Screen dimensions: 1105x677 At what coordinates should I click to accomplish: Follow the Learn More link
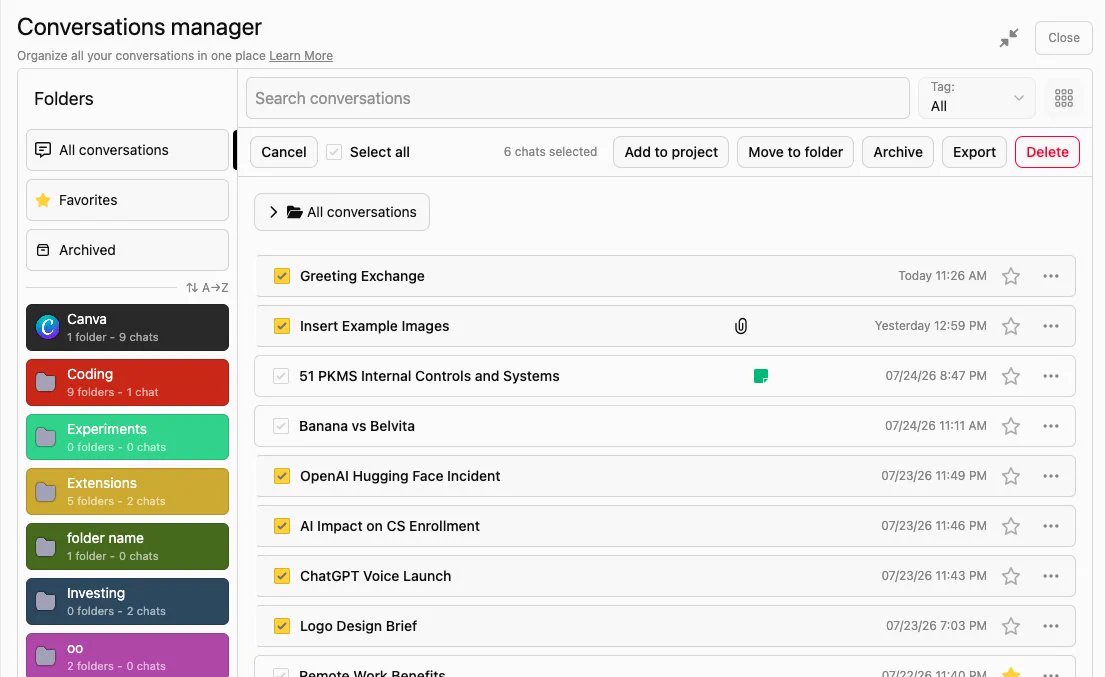click(301, 56)
